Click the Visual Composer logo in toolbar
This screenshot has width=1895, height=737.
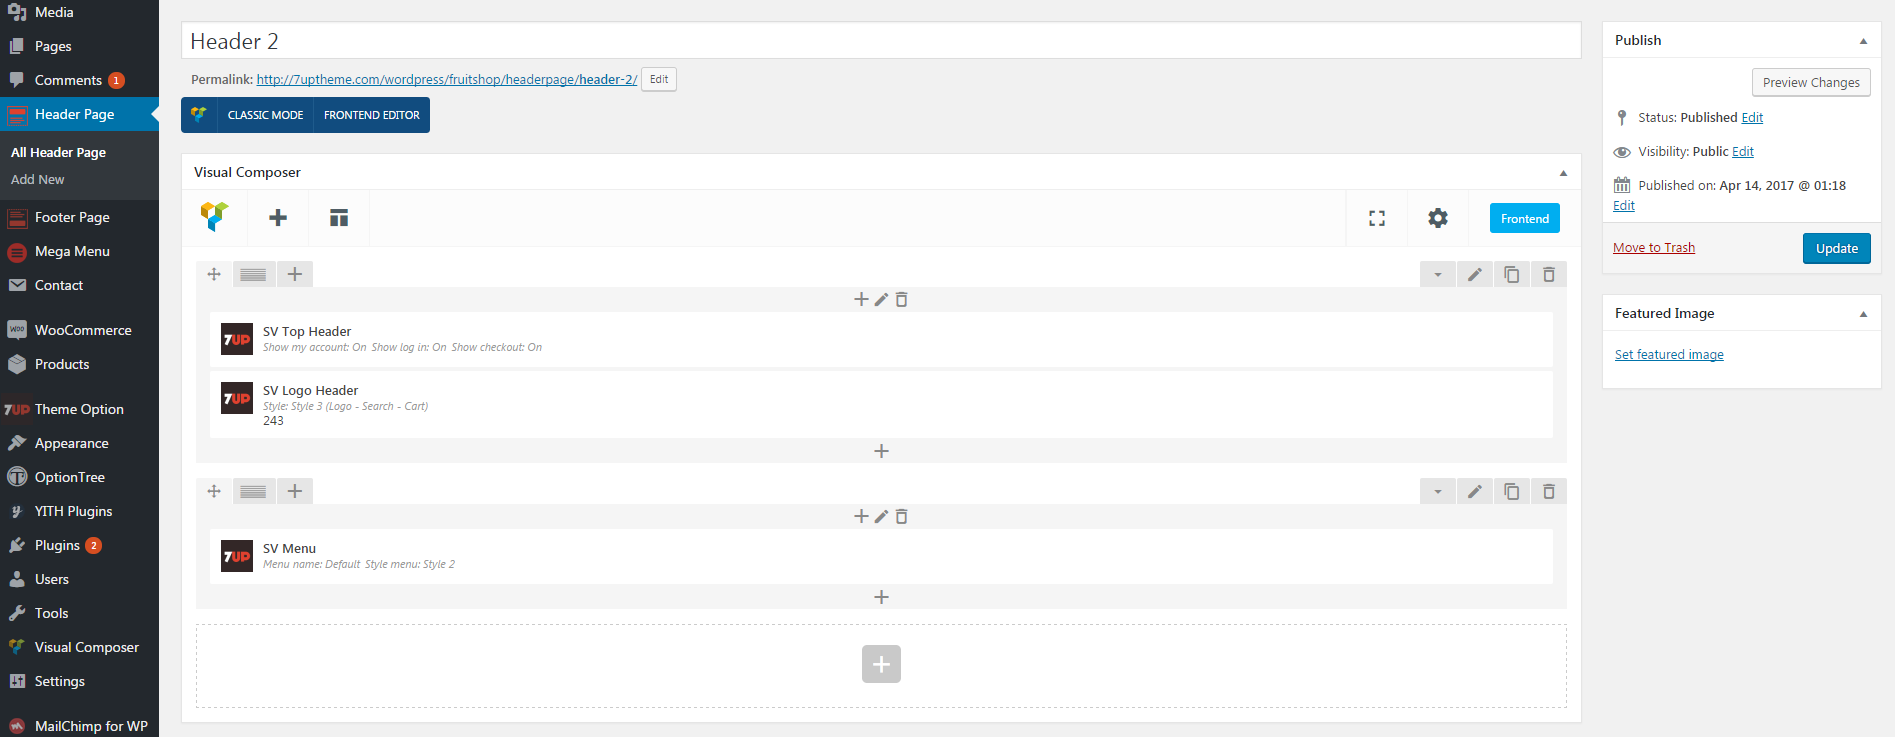[x=215, y=217]
